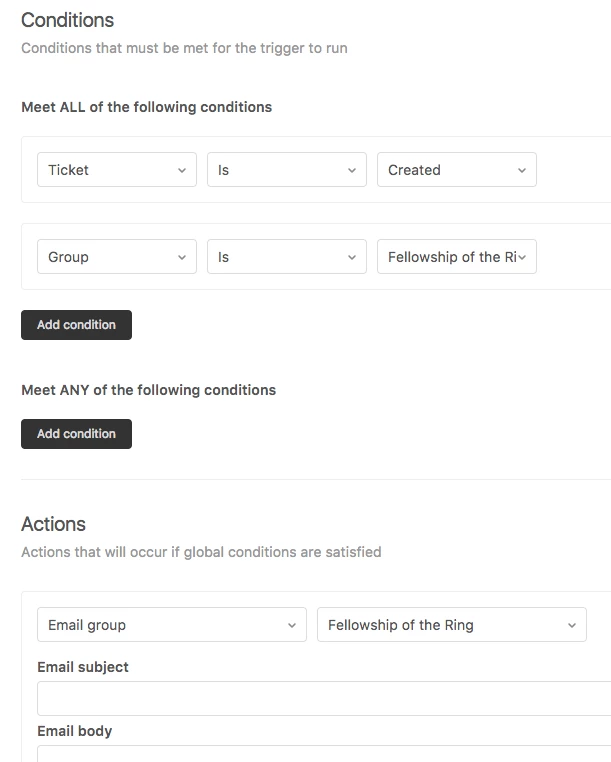Click the Email body label

click(74, 731)
